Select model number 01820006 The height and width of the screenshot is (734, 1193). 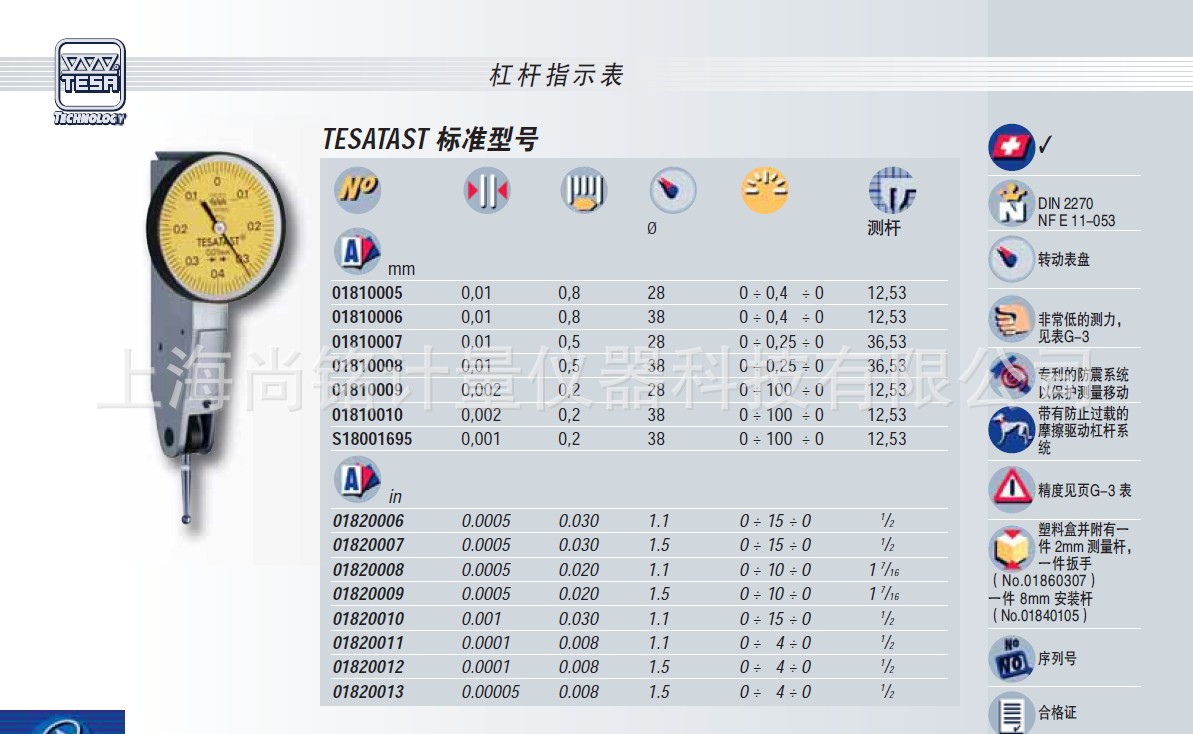pyautogui.click(x=368, y=521)
